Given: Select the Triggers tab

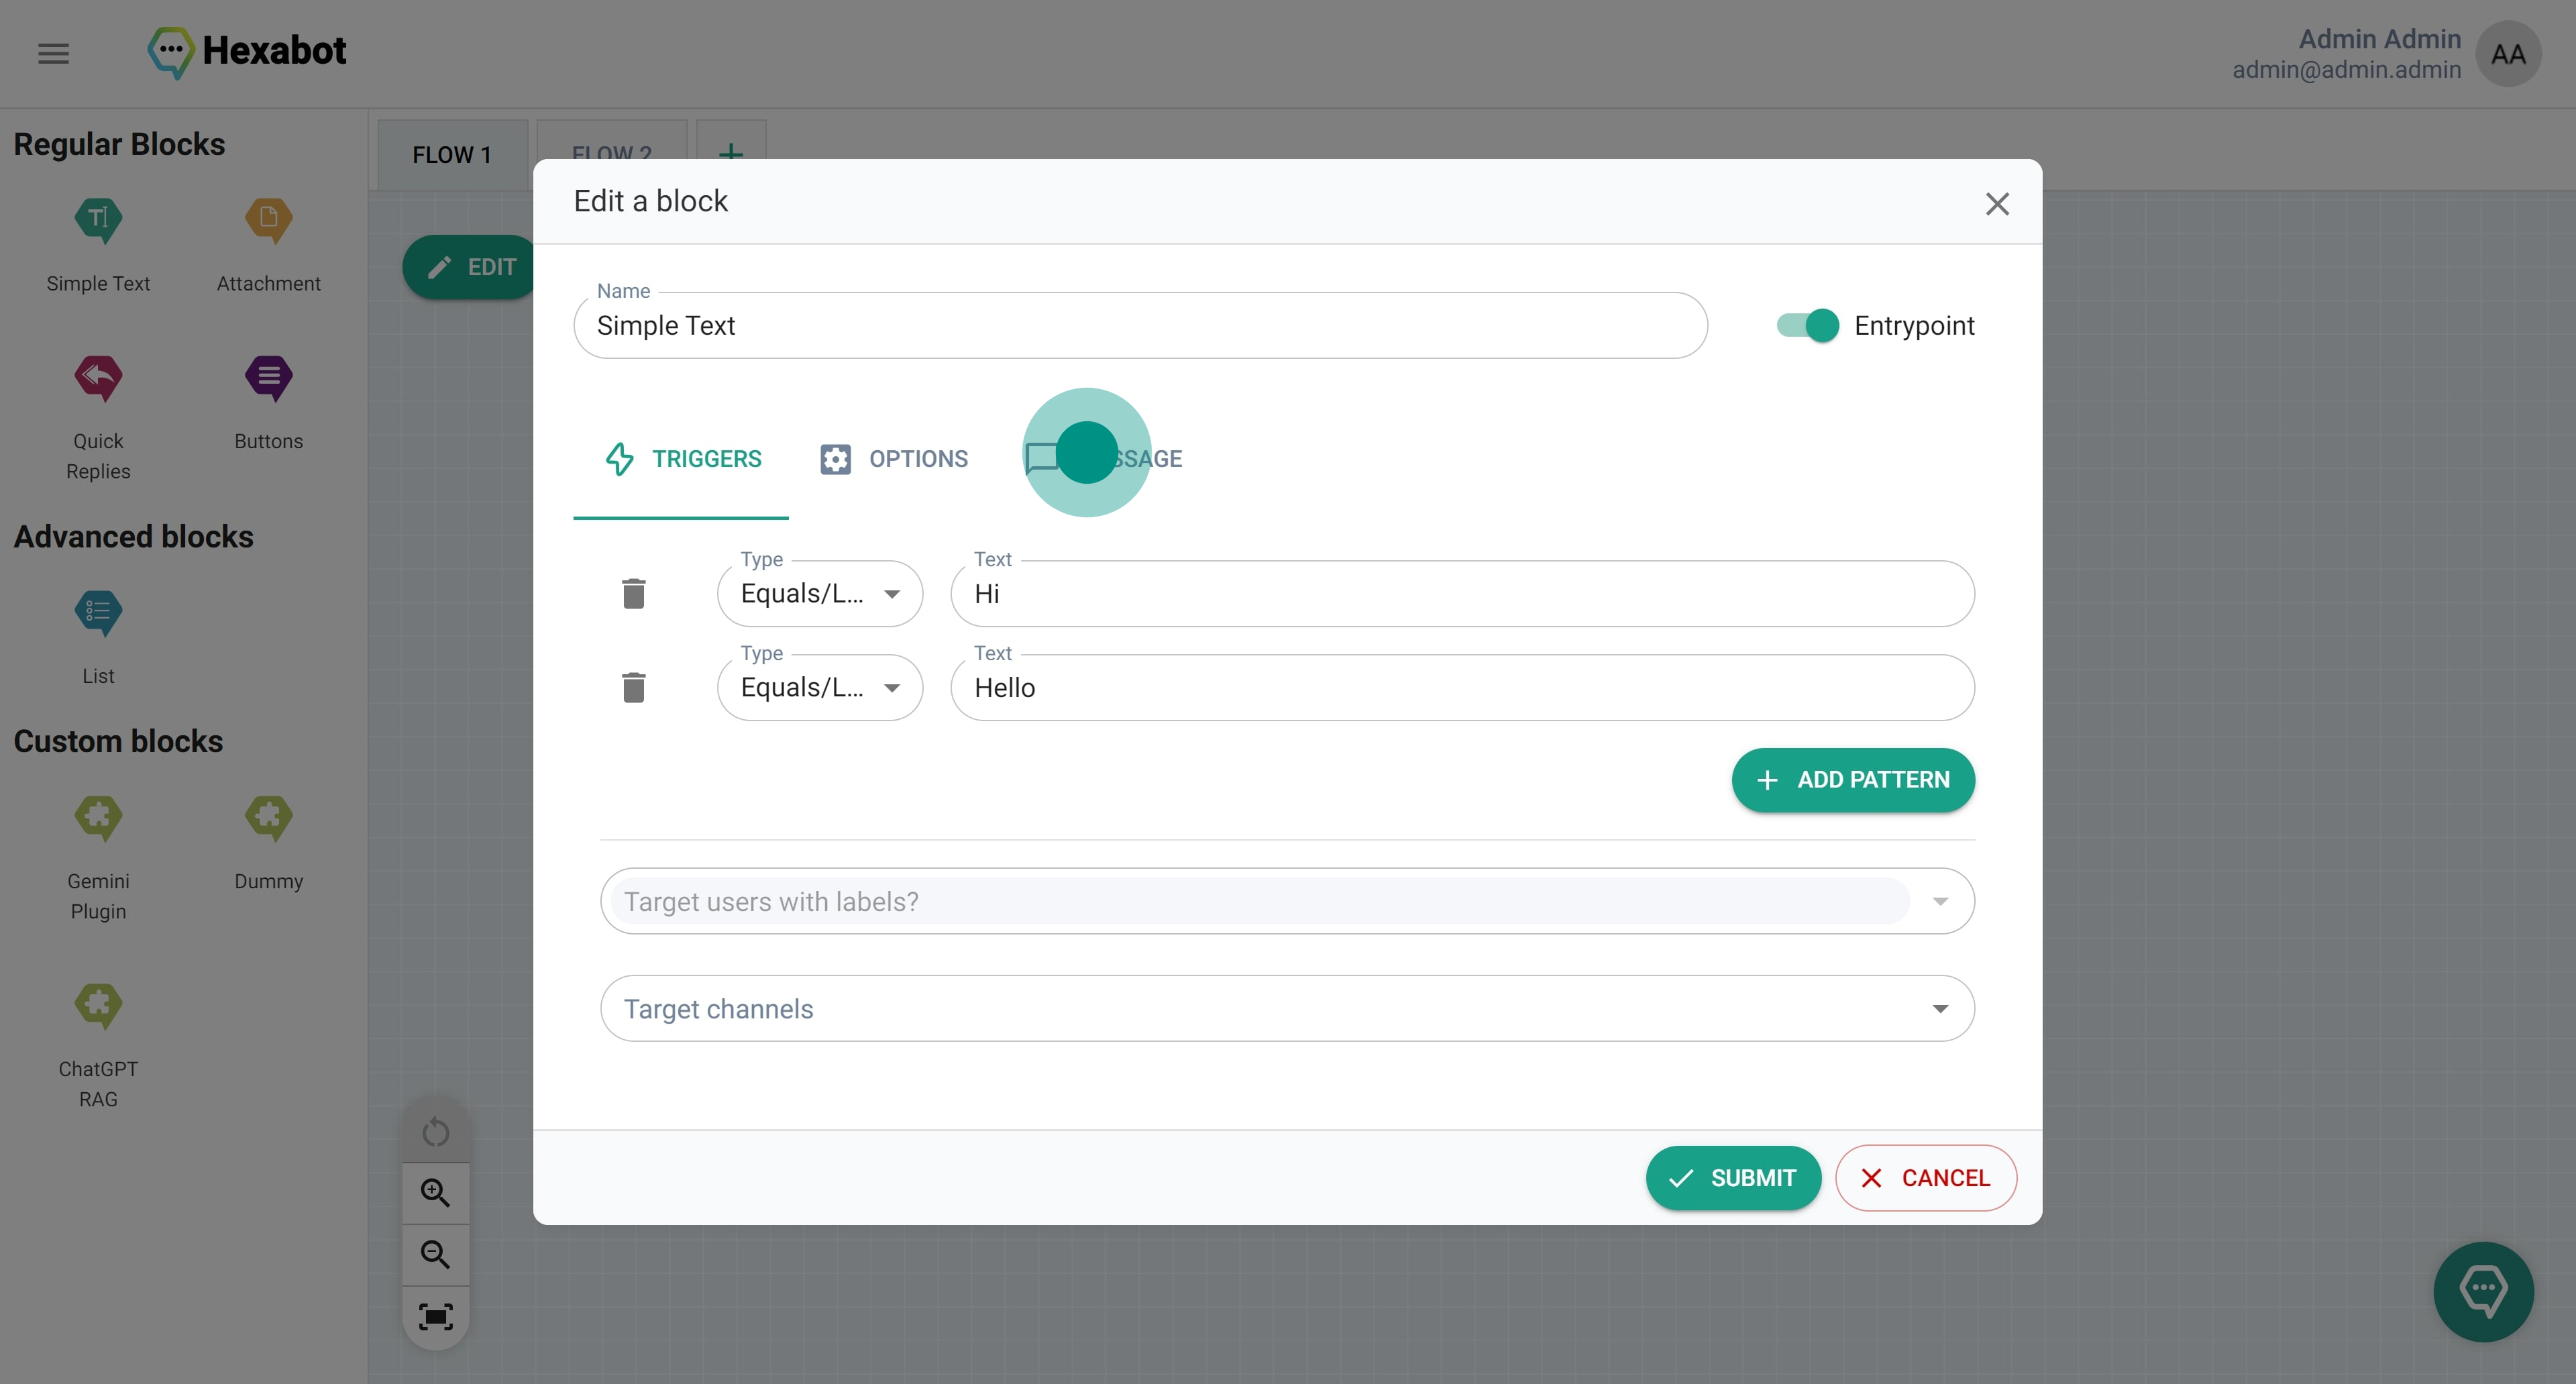Looking at the screenshot, I should tap(682, 459).
